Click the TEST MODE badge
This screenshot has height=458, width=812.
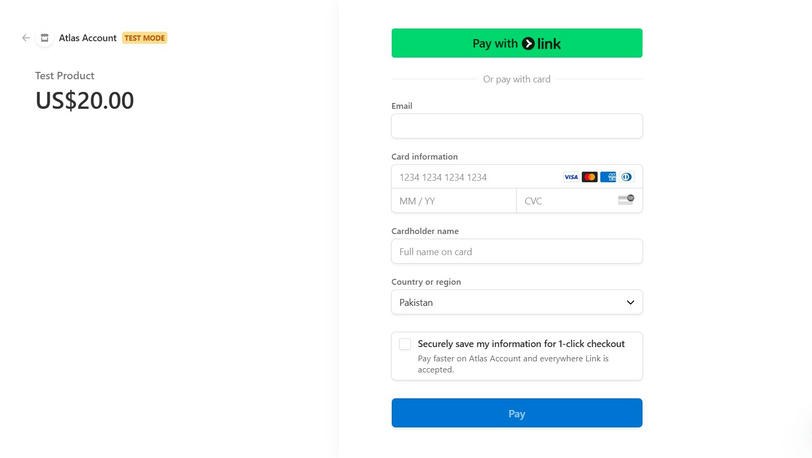(144, 38)
